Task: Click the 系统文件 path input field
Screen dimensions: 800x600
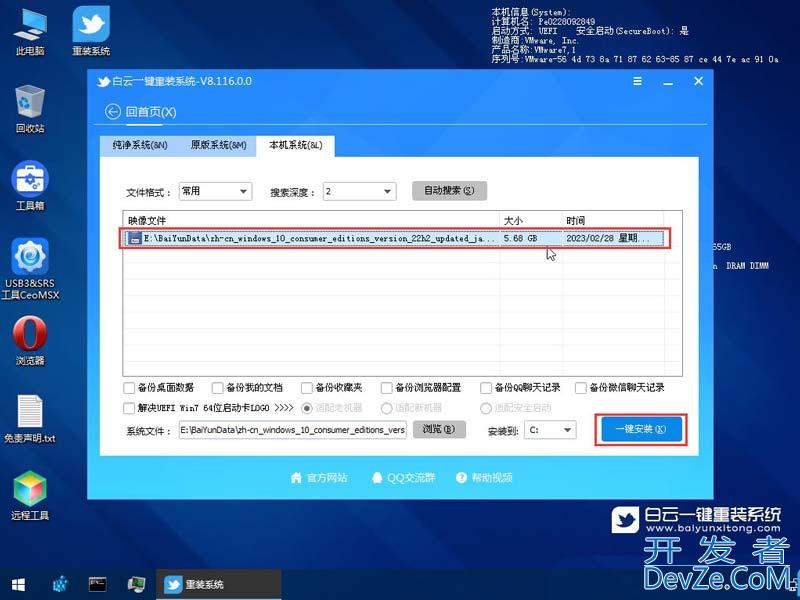Action: 293,430
